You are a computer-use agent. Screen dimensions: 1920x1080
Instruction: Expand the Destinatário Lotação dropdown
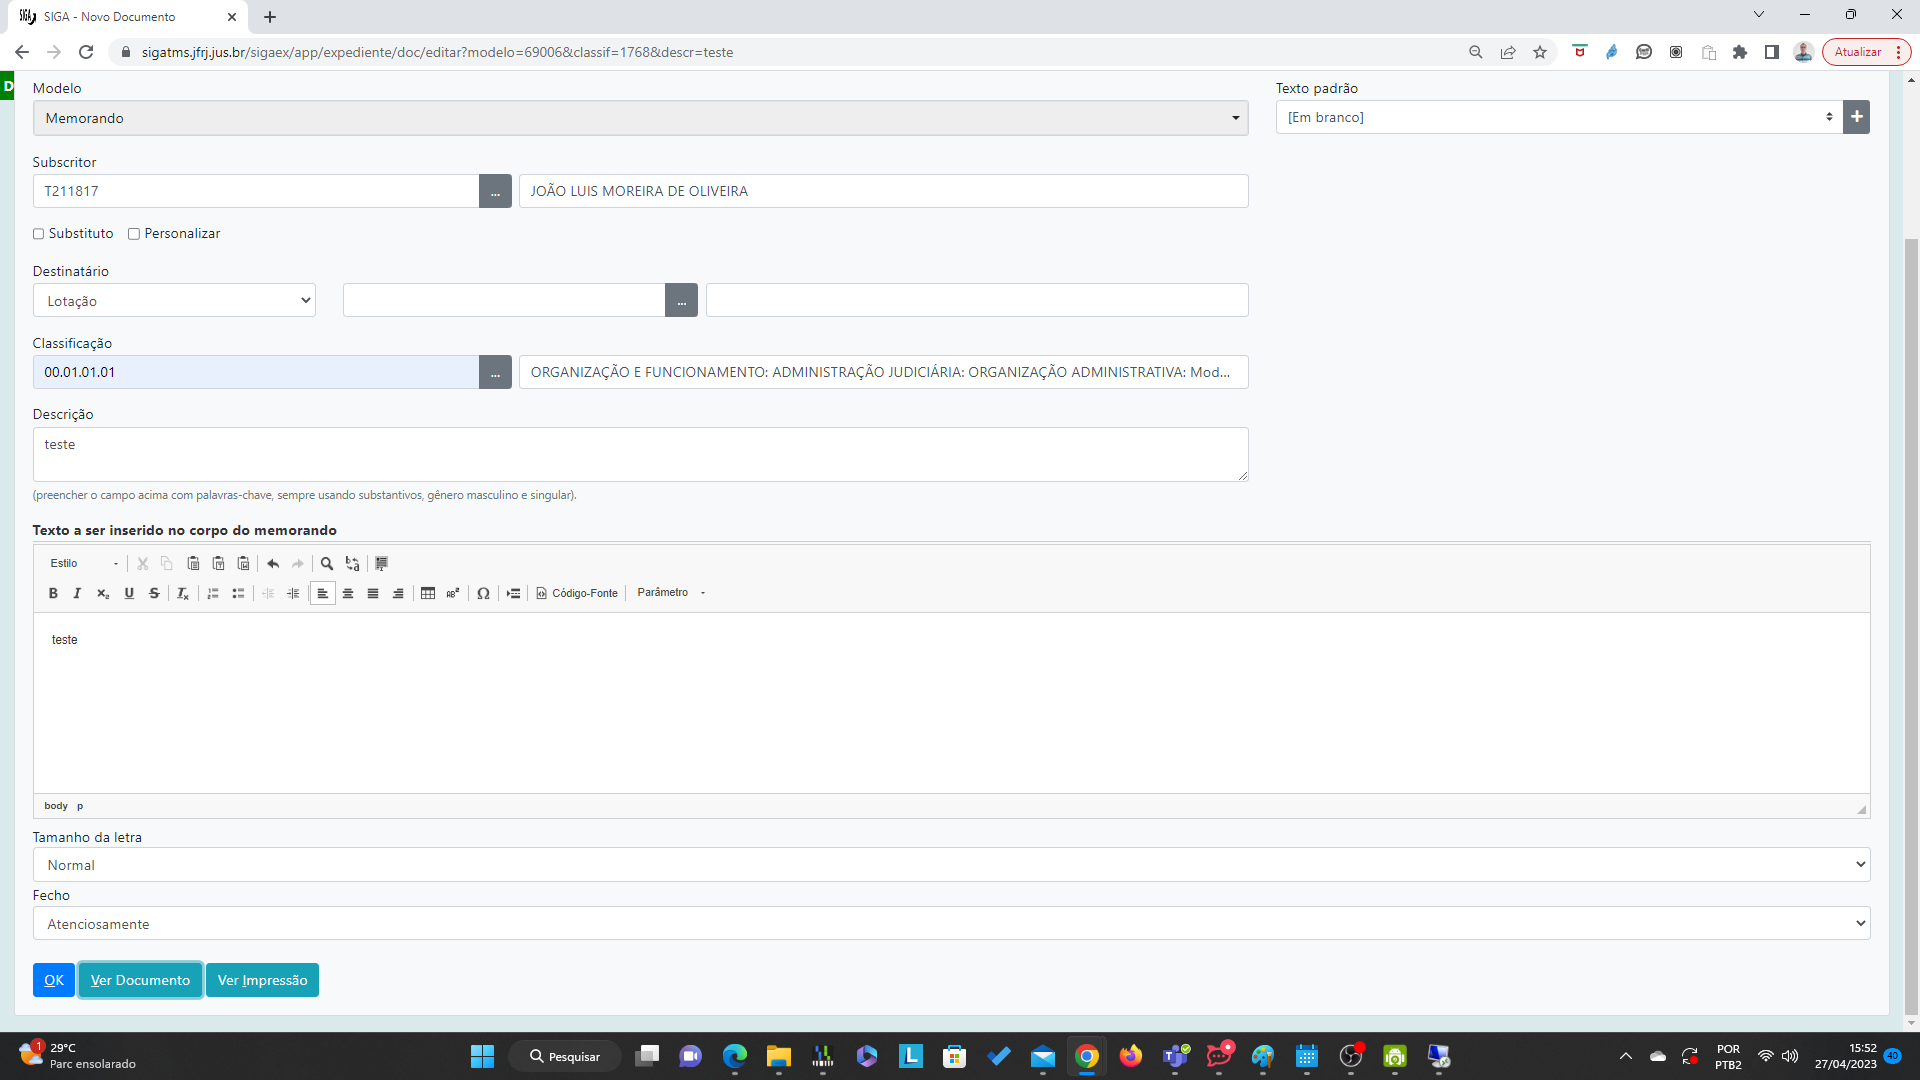(174, 301)
